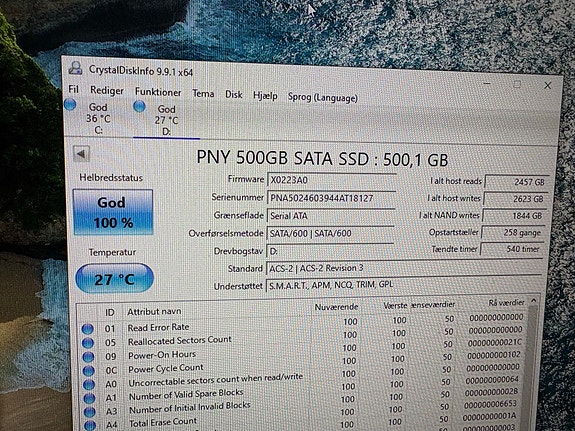Click the Rå værdier column header
The image size is (575, 431).
(507, 303)
